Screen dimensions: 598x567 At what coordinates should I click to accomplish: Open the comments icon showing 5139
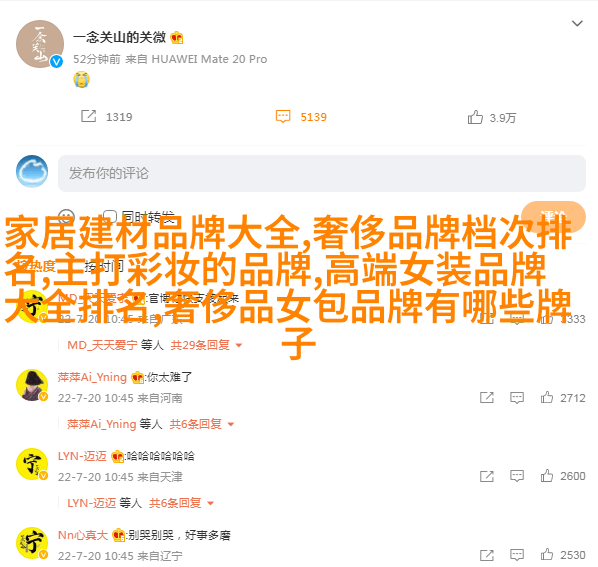[x=283, y=117]
